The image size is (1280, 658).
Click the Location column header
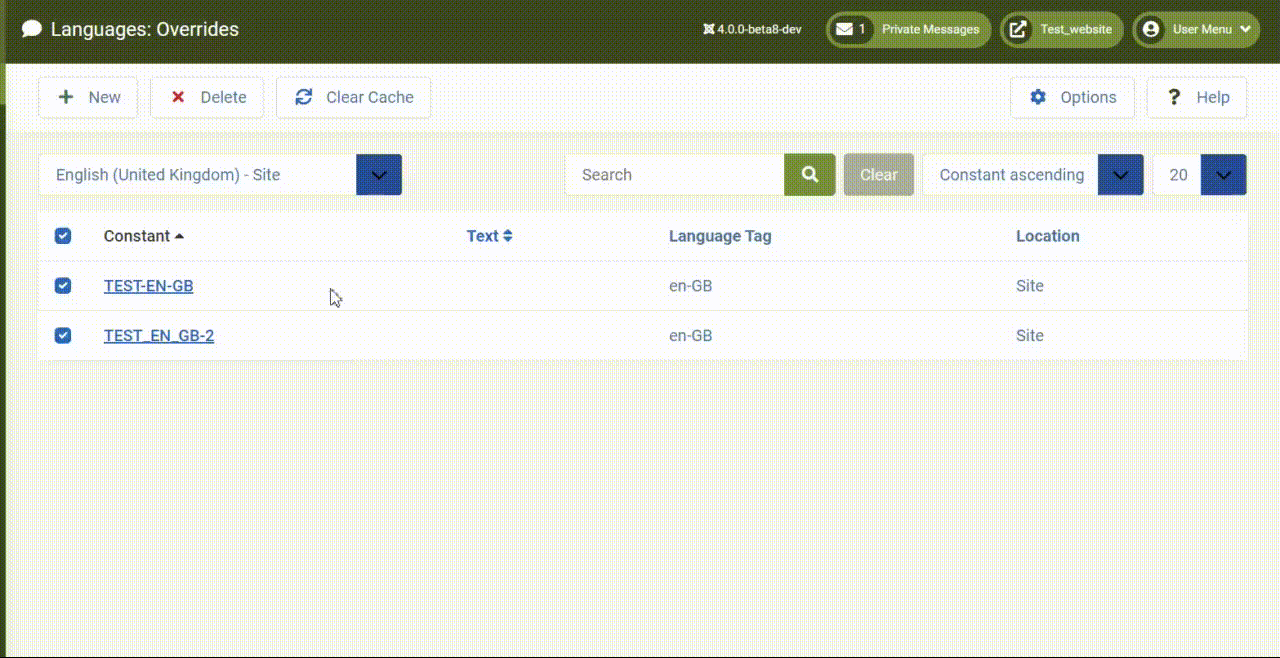1048,236
